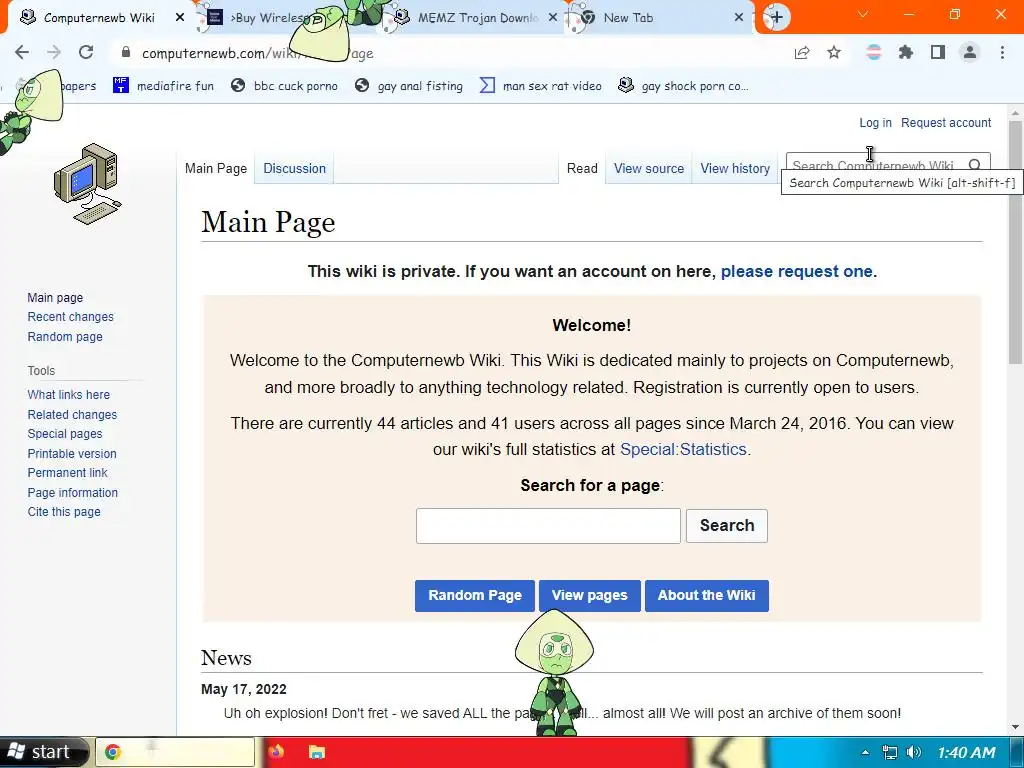
Task: Click the magnifier icon in wiki search
Action: coord(975,165)
